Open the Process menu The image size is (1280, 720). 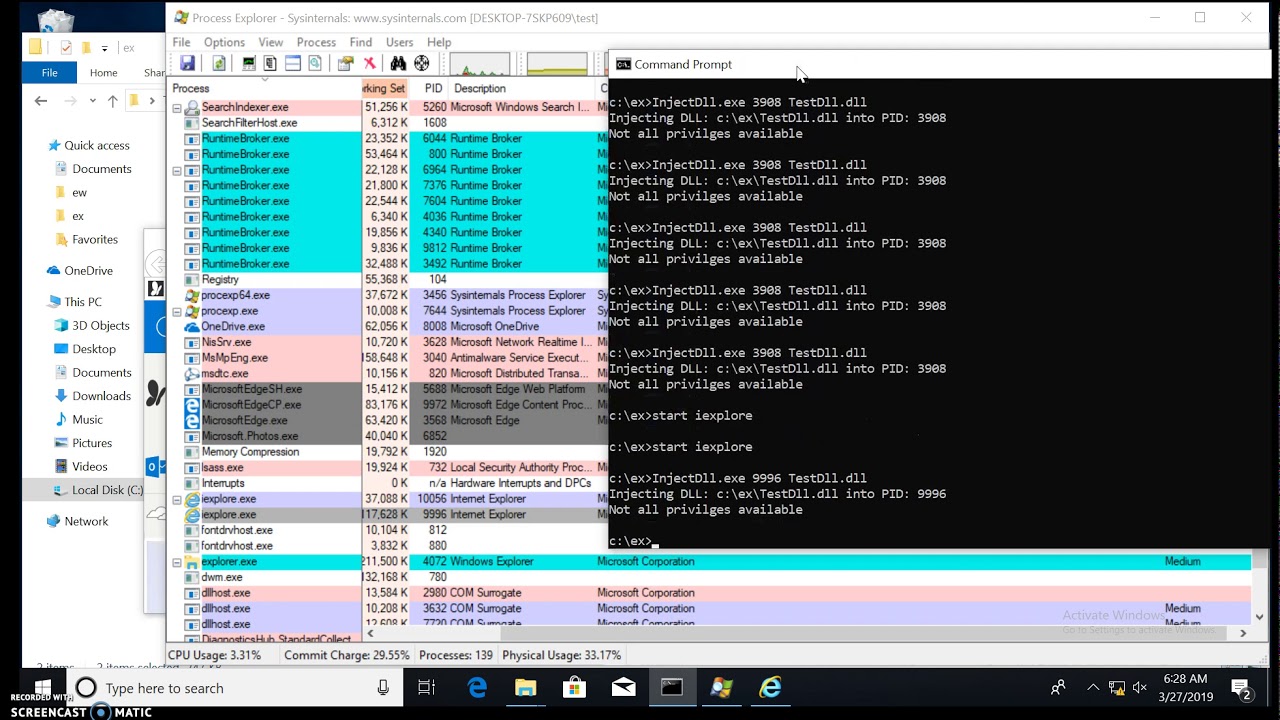[316, 42]
